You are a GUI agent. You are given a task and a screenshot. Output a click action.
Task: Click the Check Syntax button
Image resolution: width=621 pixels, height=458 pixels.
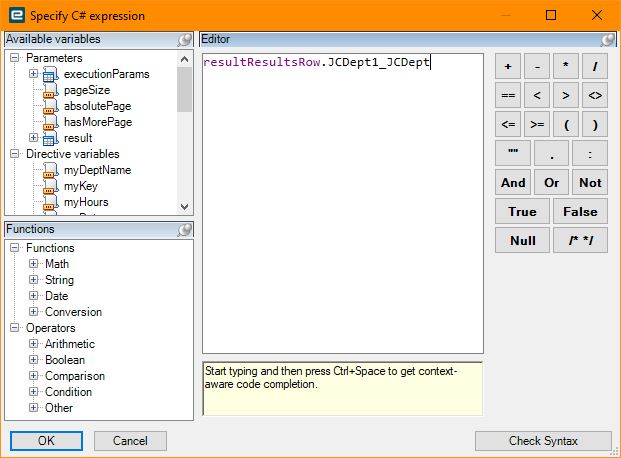543,441
